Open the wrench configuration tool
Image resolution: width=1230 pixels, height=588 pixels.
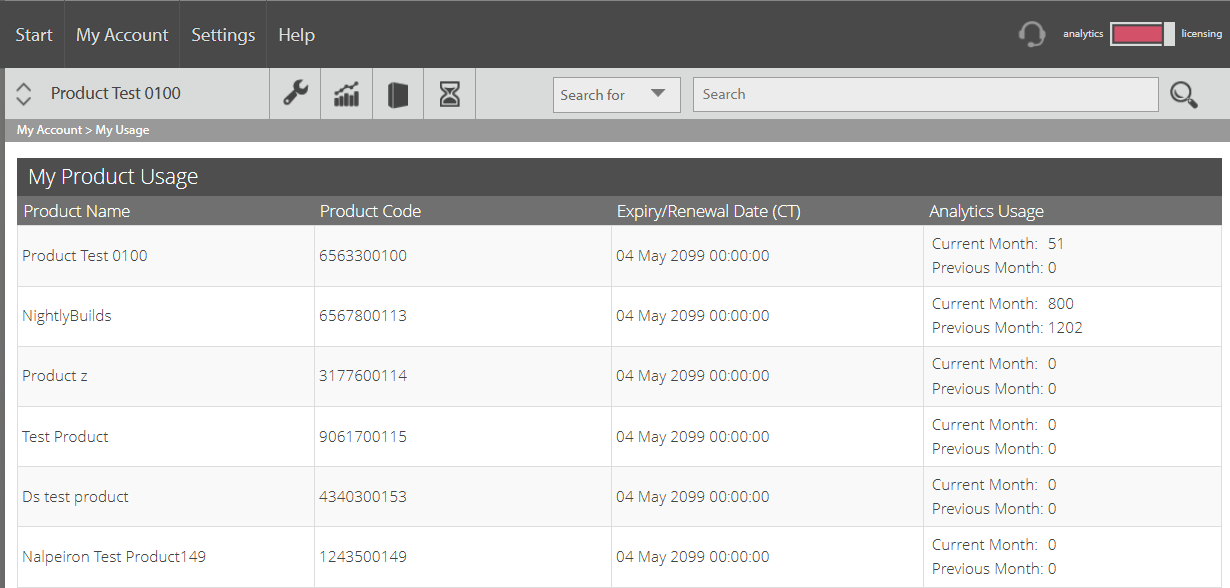coord(295,94)
